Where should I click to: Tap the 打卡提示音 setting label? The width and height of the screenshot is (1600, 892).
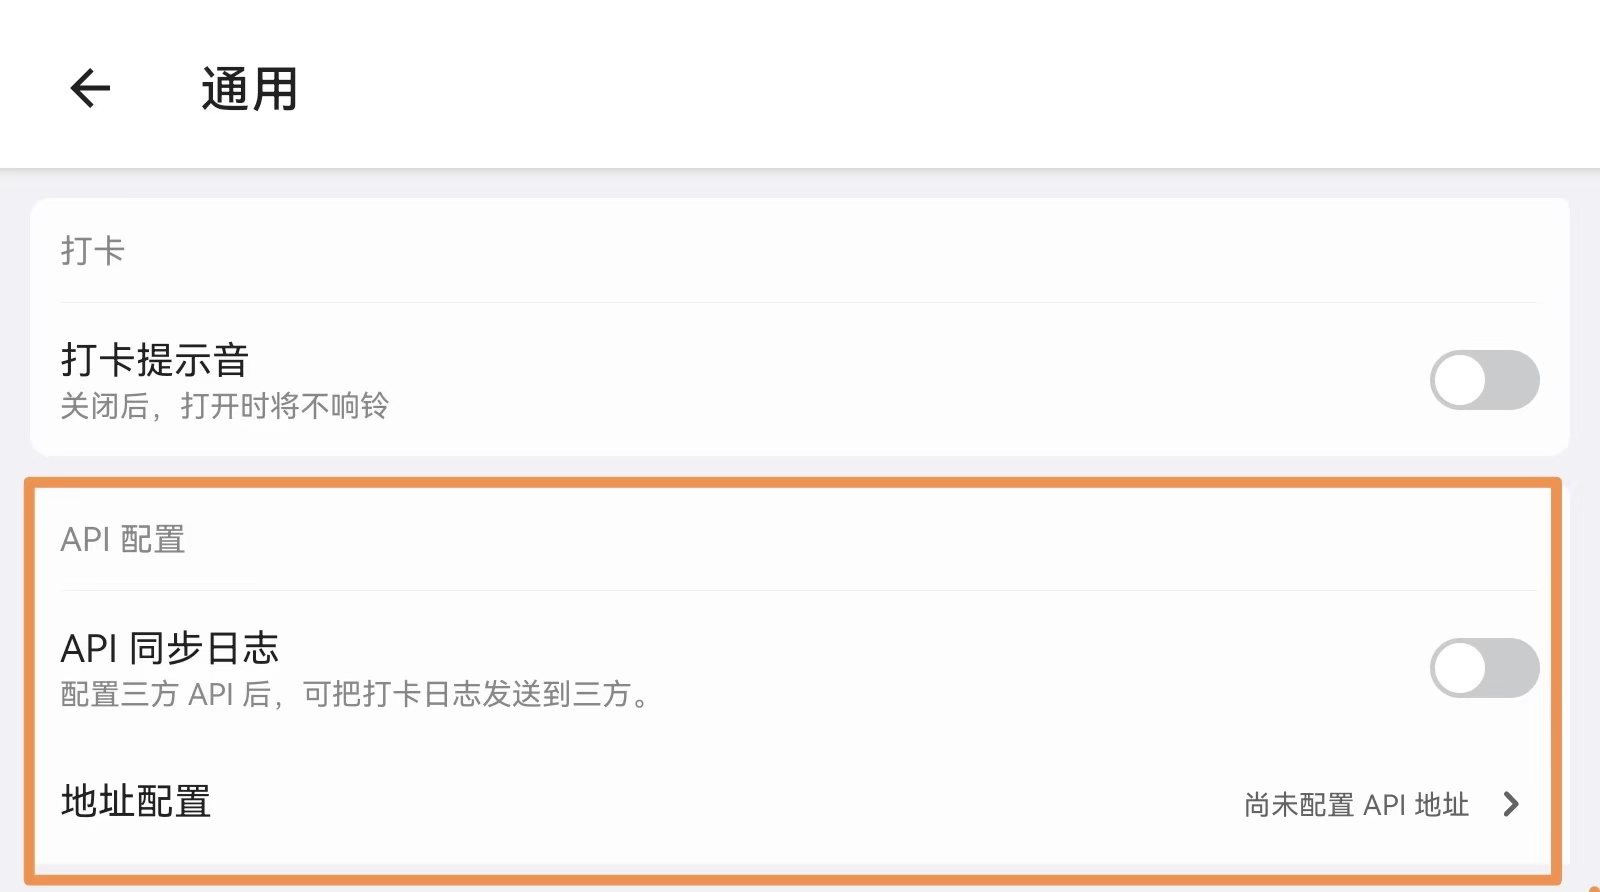155,360
